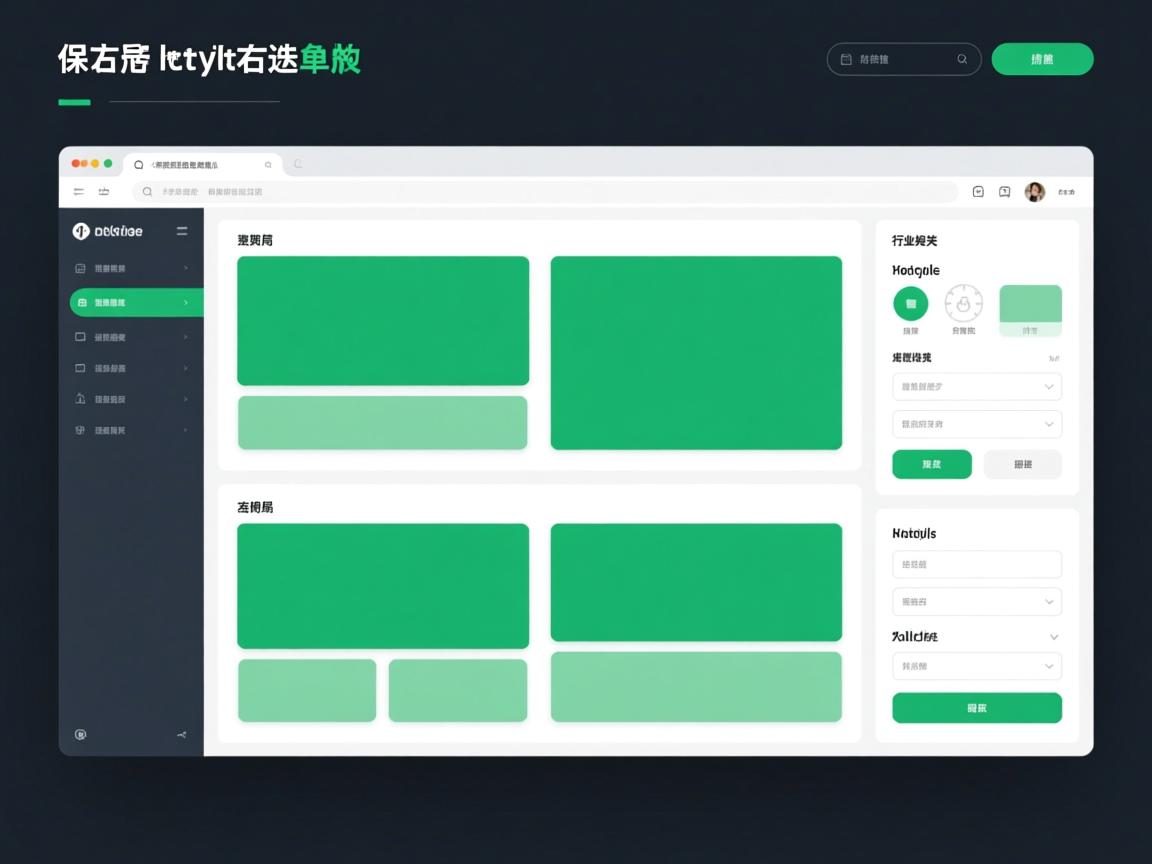Click the gray button beside the small green button
The width and height of the screenshot is (1152, 864).
coord(1022,464)
